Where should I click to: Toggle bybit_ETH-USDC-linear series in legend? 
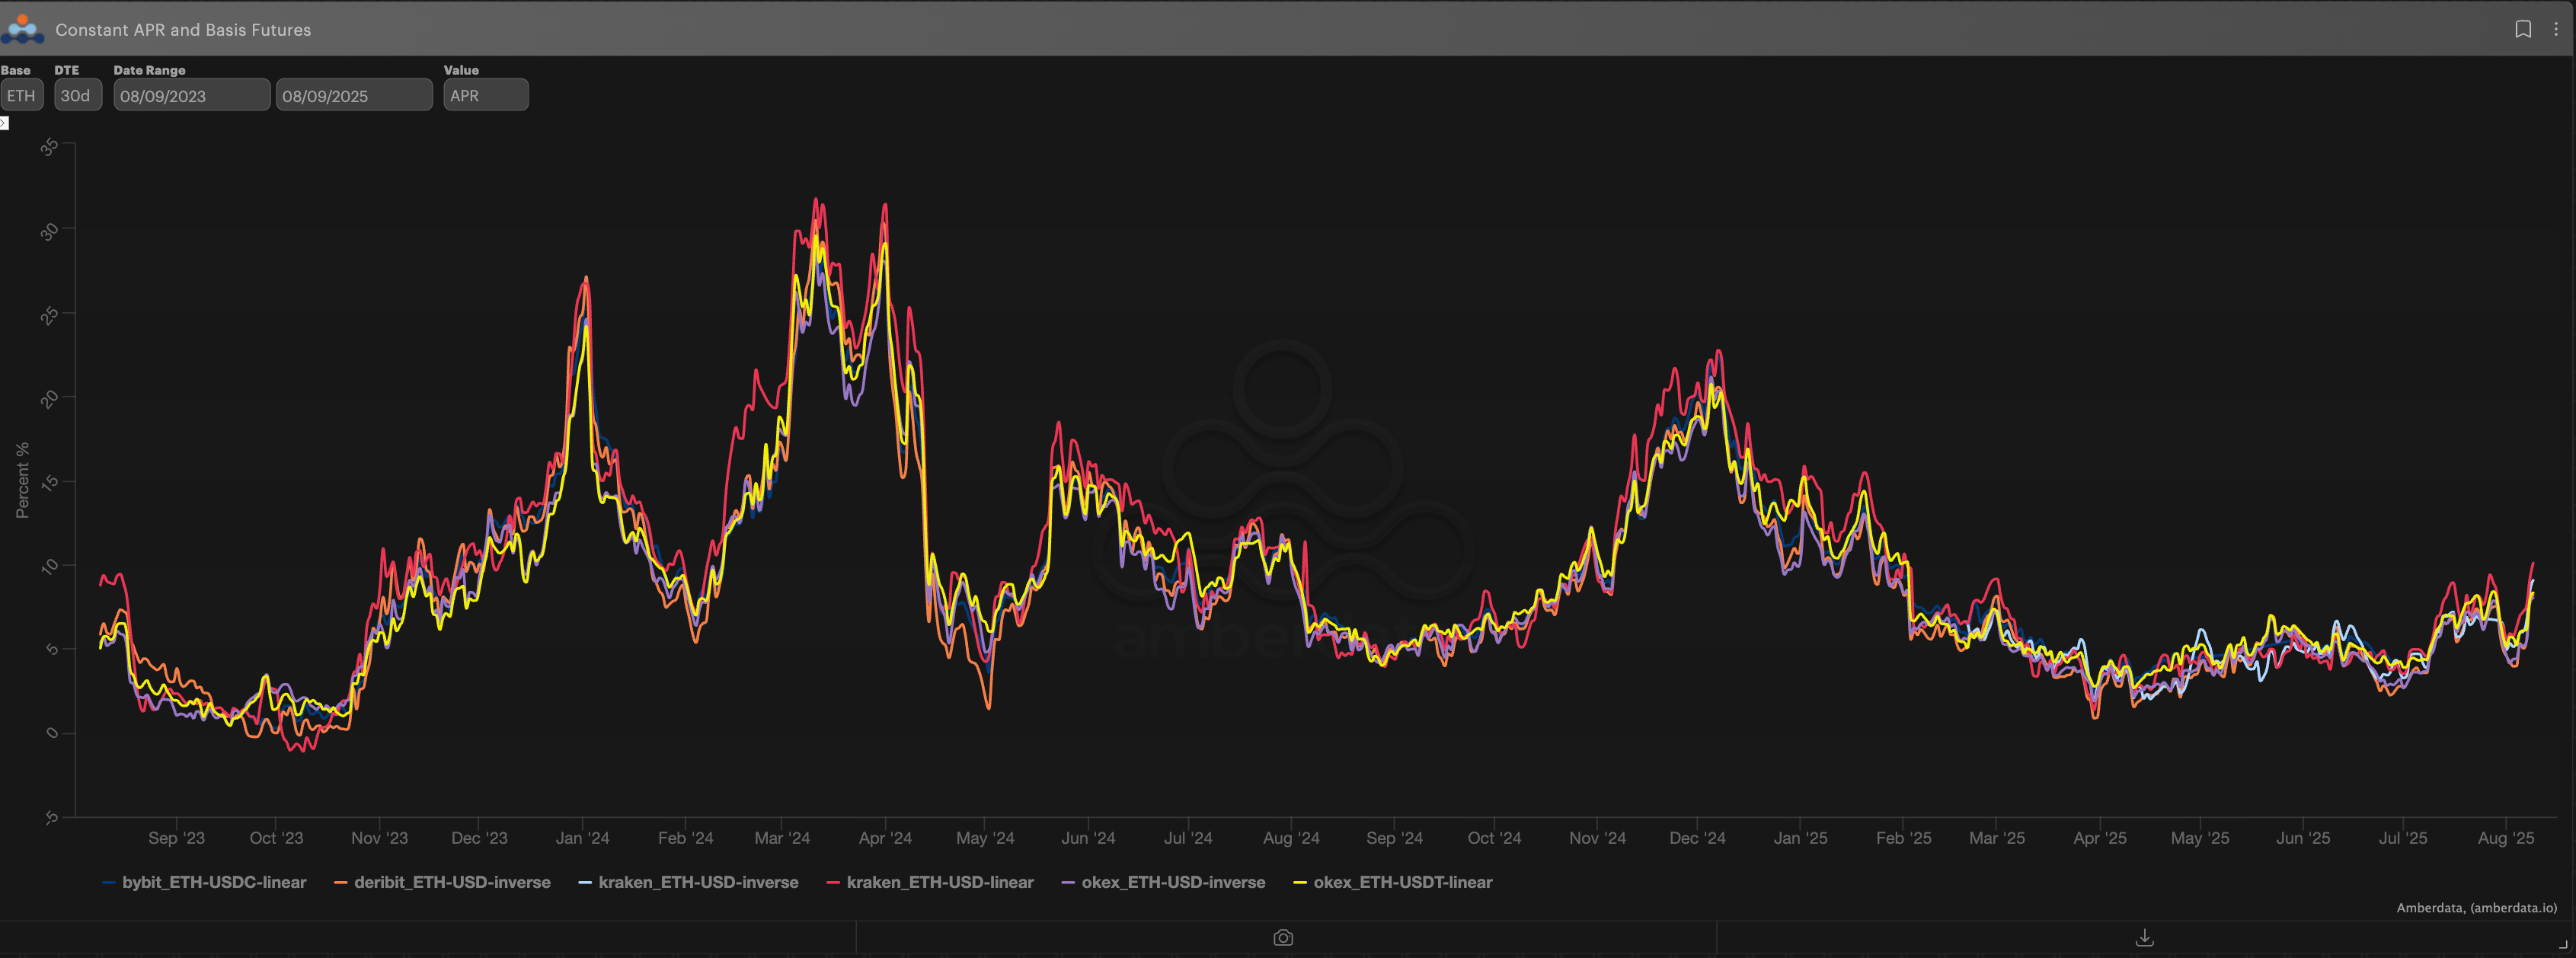(x=213, y=882)
